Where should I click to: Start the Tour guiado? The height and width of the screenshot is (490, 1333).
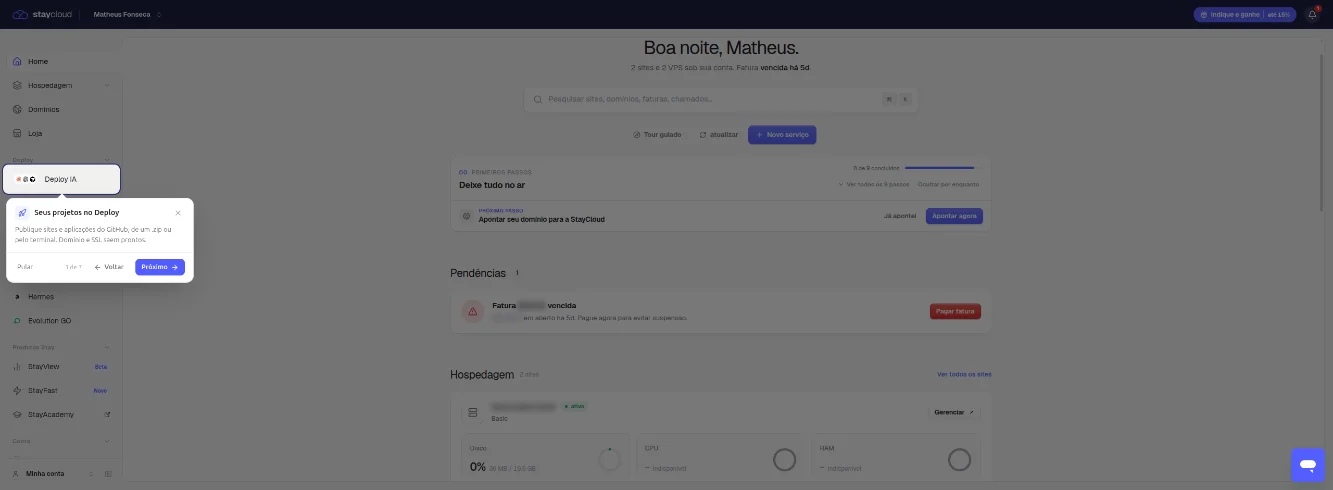[x=658, y=134]
